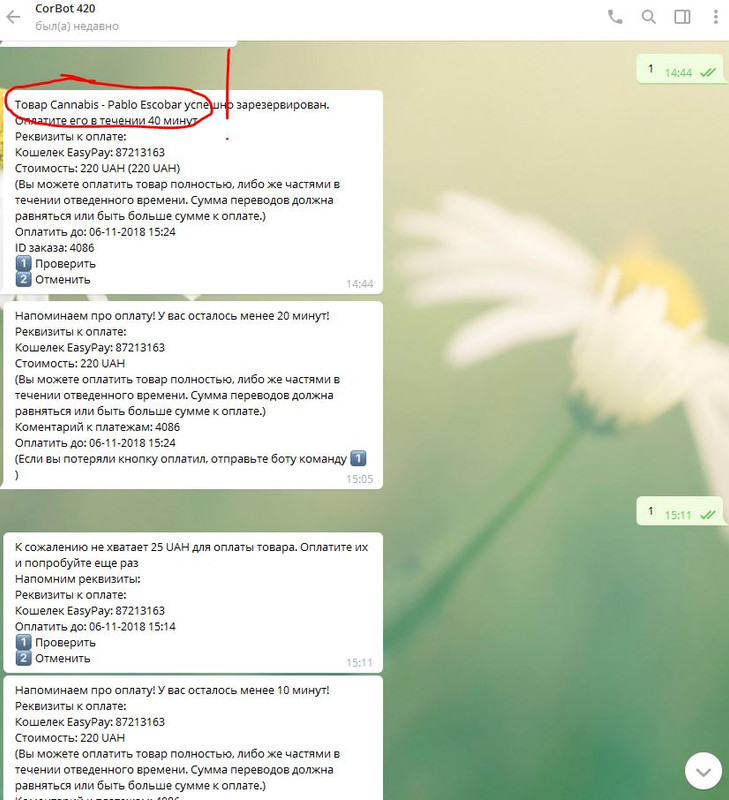Viewport: 729px width, 800px height.
Task: Jump to latest messages with down chevron button
Action: tap(703, 771)
